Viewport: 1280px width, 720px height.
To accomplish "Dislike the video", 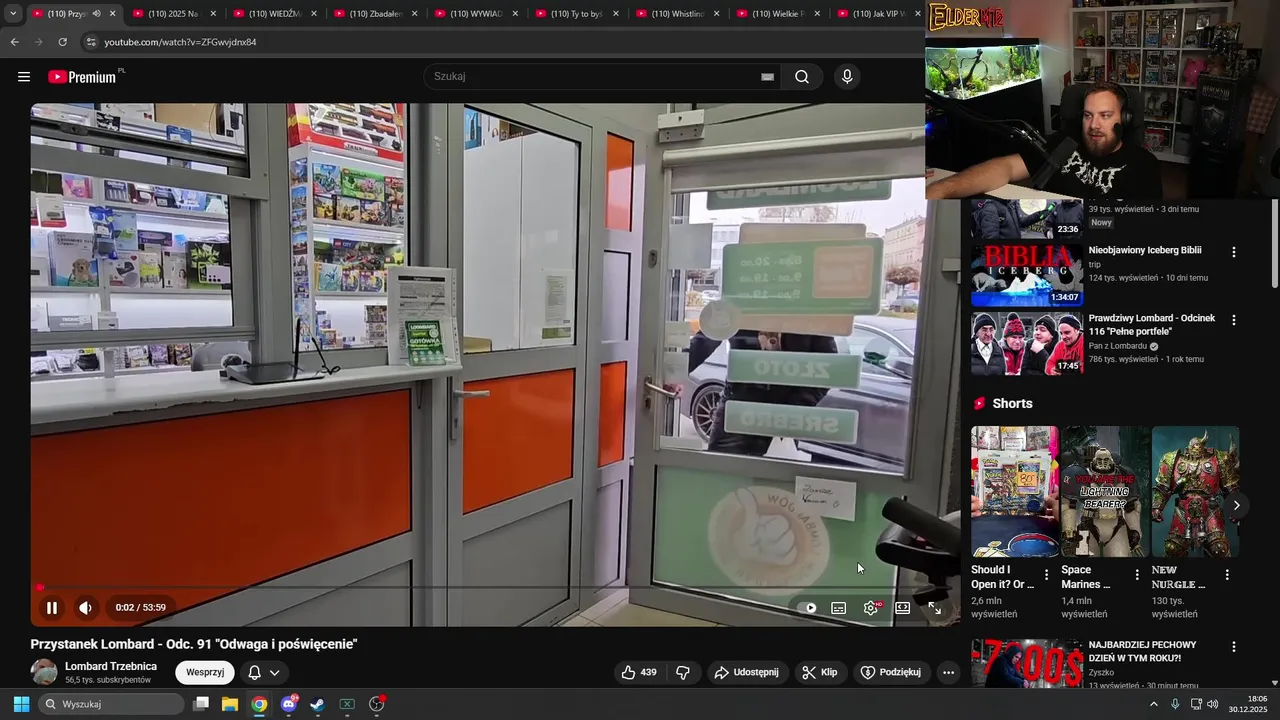I will point(683,672).
